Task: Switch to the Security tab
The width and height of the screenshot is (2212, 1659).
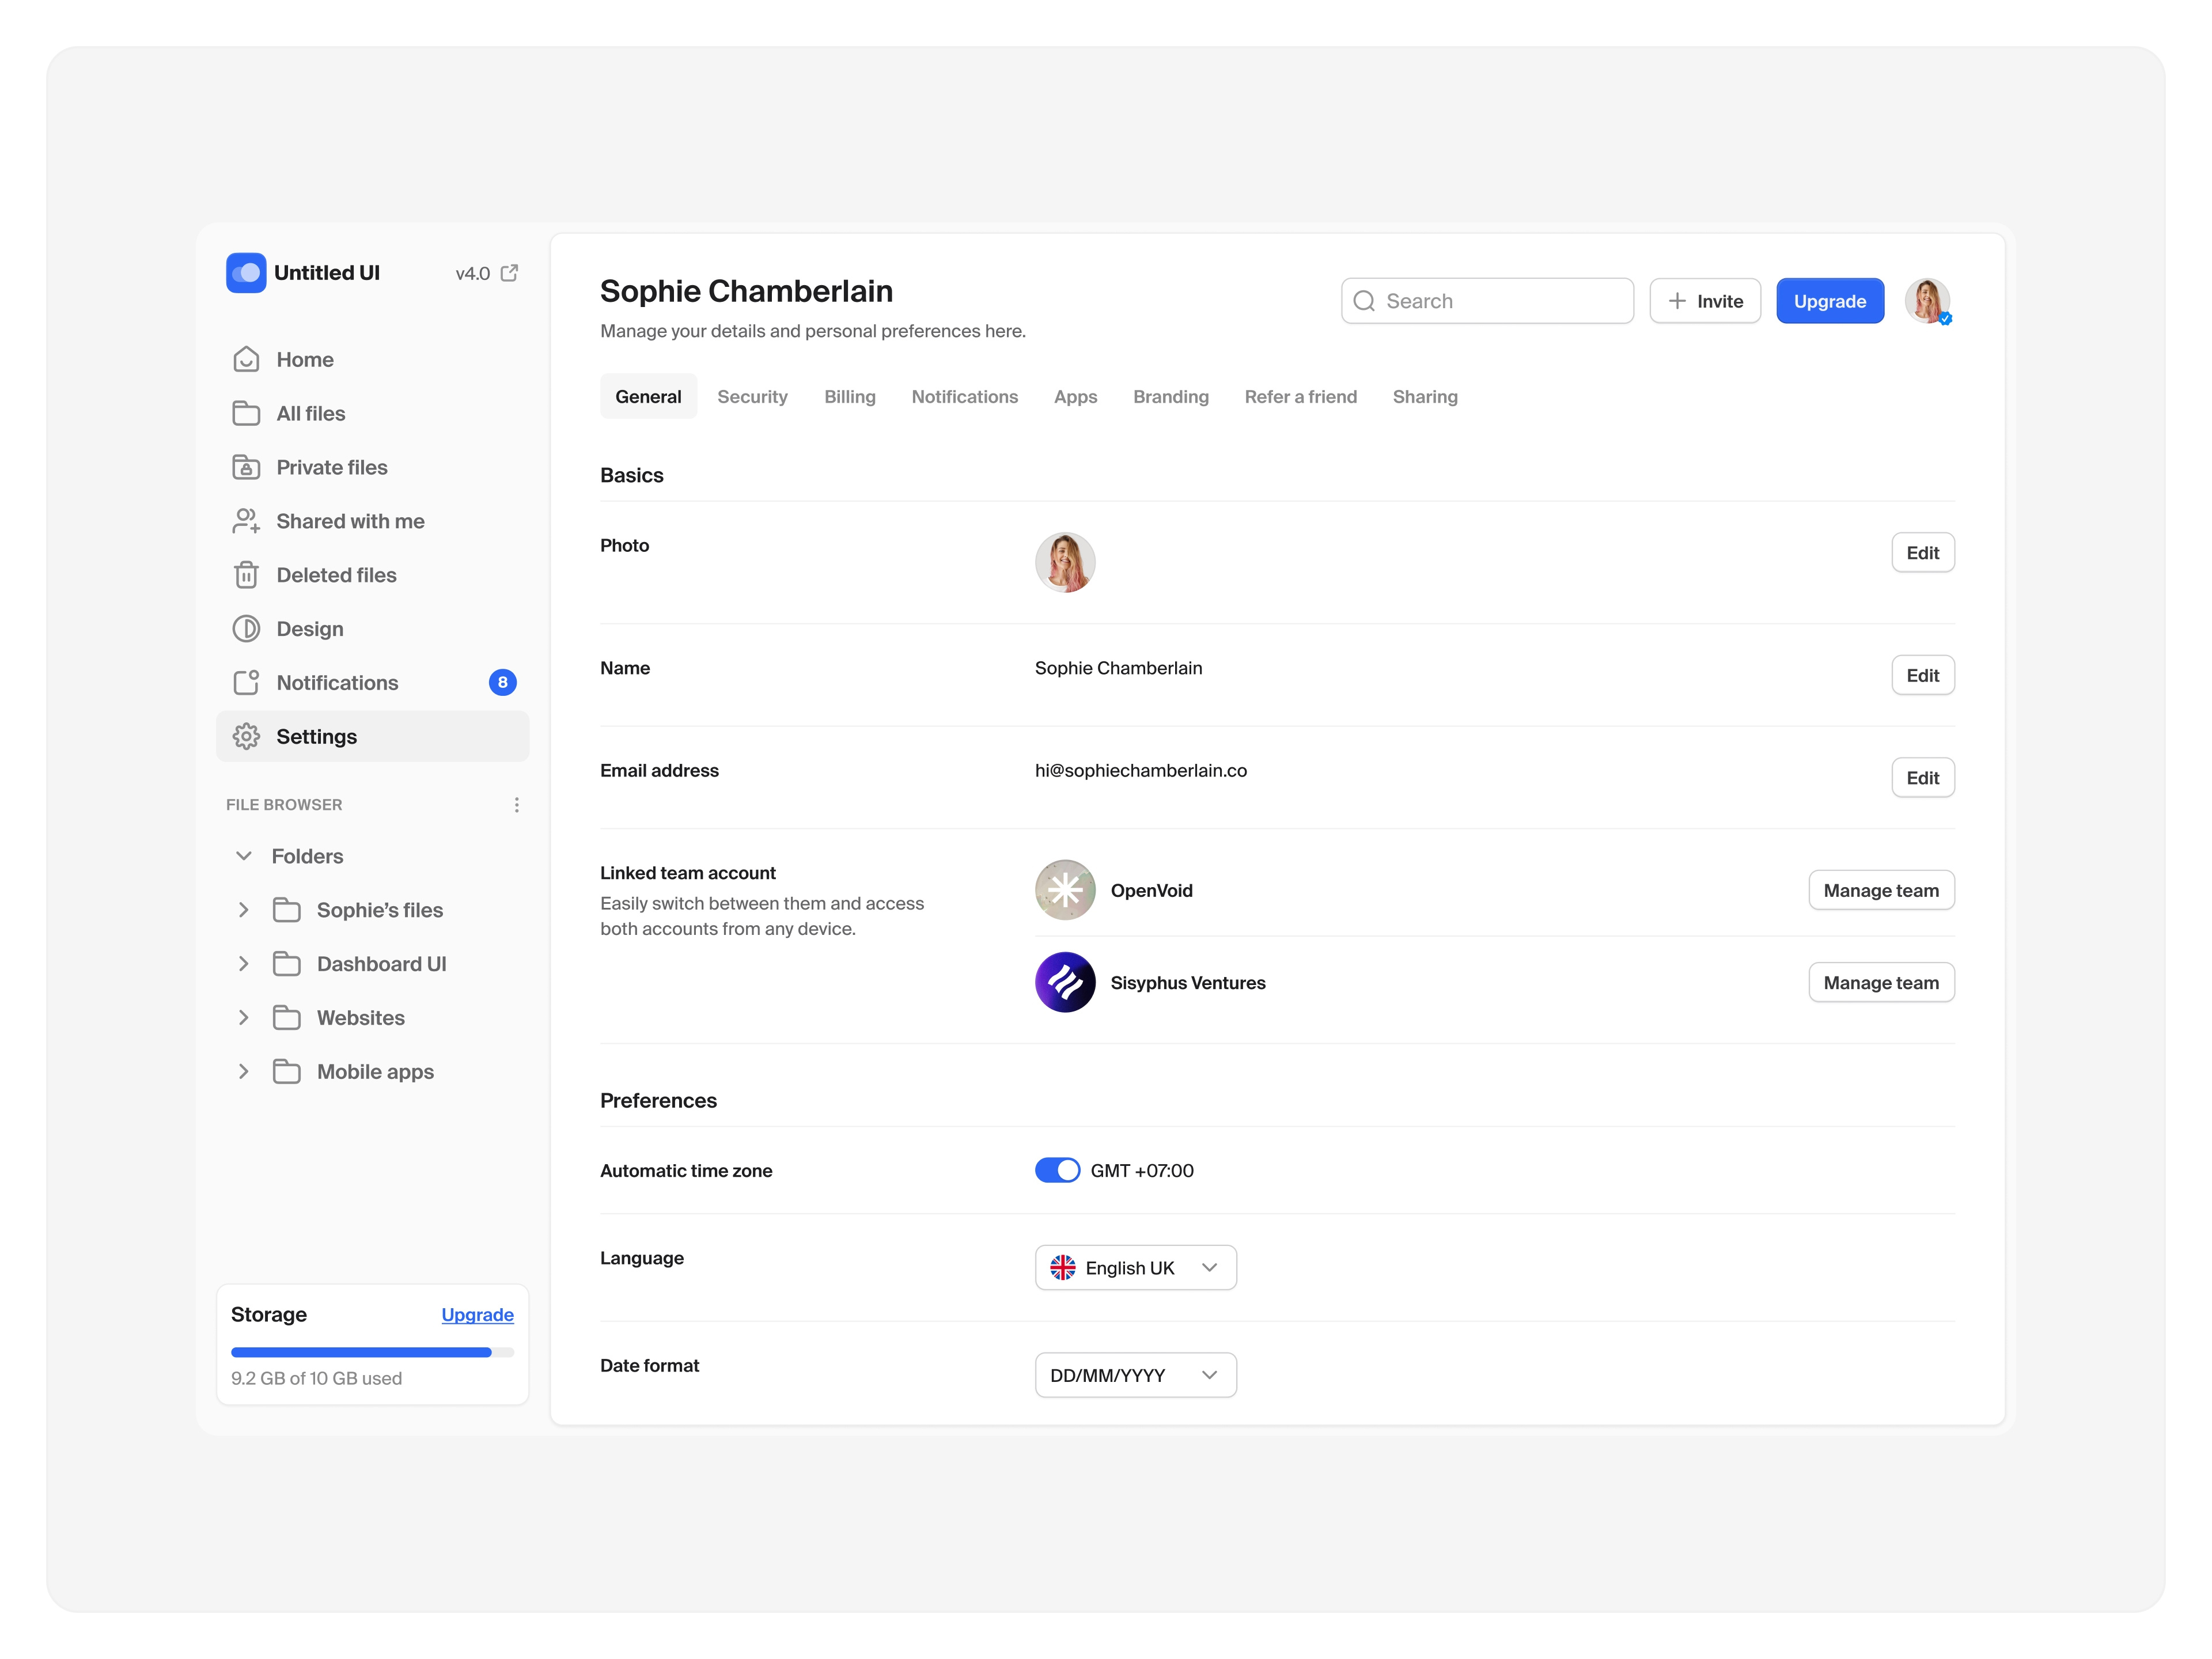Action: [752, 396]
